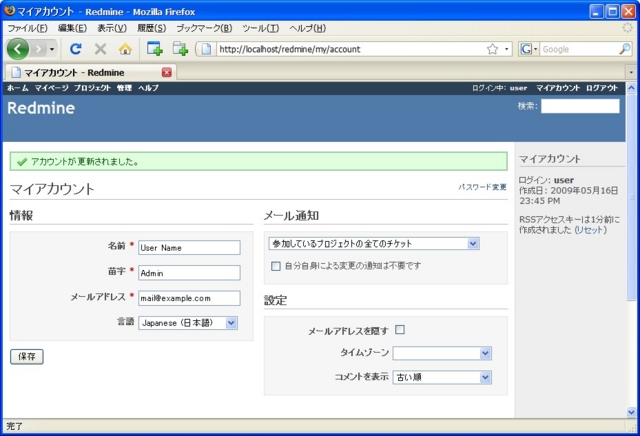Check 自分自身による変更の通知は不要です checkbox
The image size is (640, 436).
[276, 266]
